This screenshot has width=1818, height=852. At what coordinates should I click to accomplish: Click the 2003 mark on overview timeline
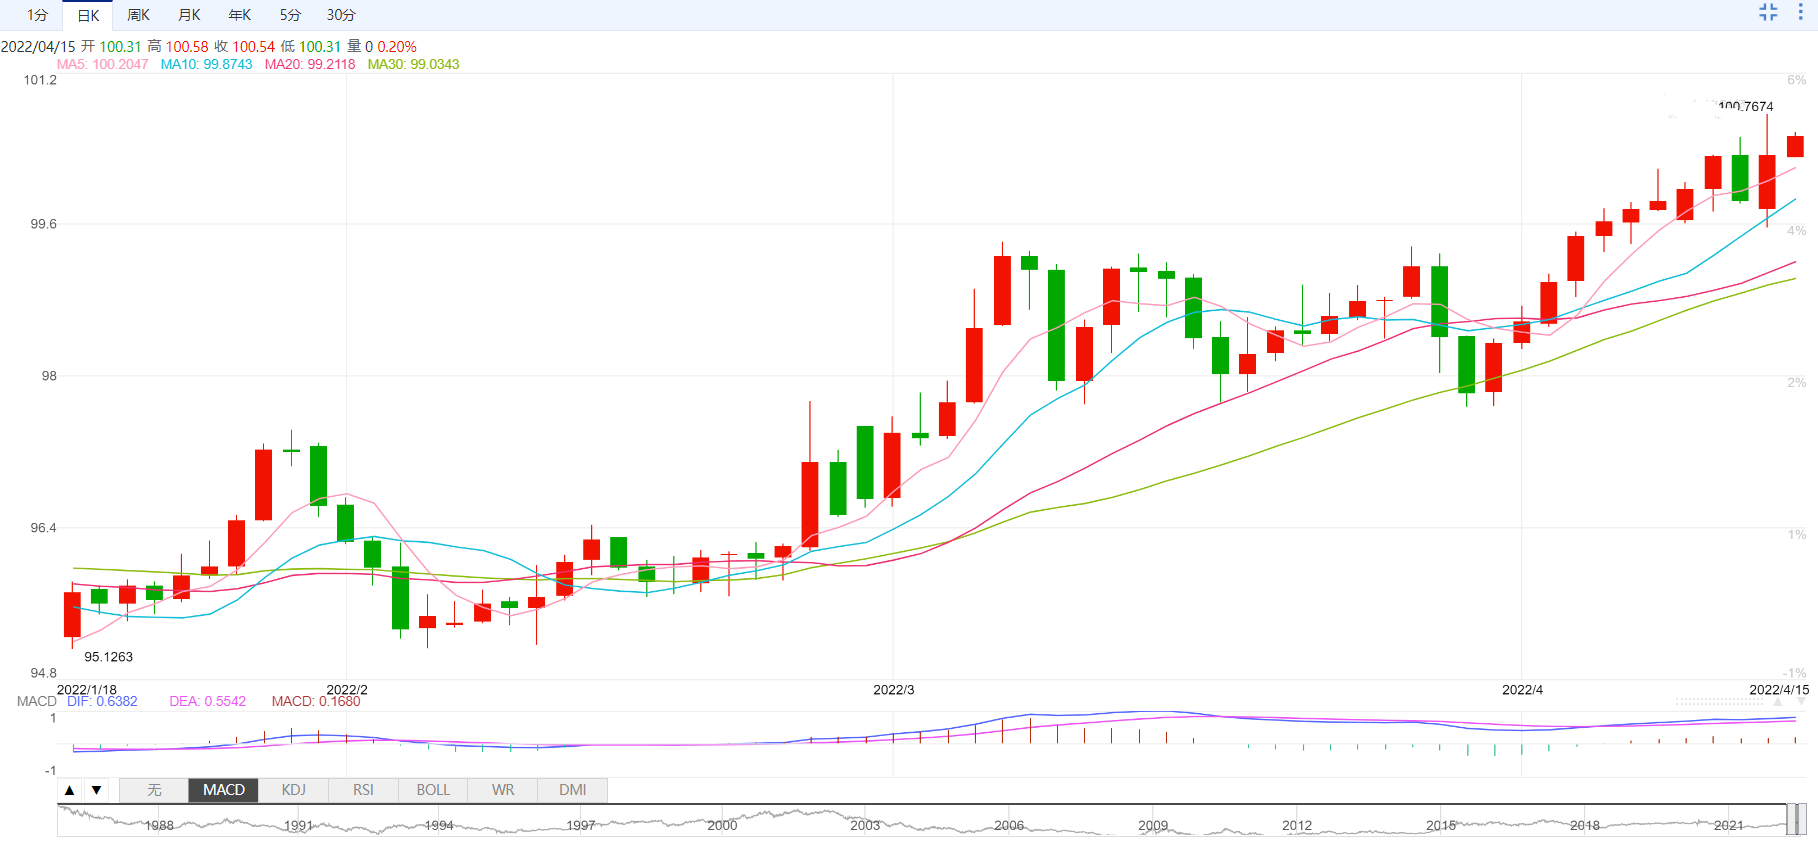click(865, 825)
